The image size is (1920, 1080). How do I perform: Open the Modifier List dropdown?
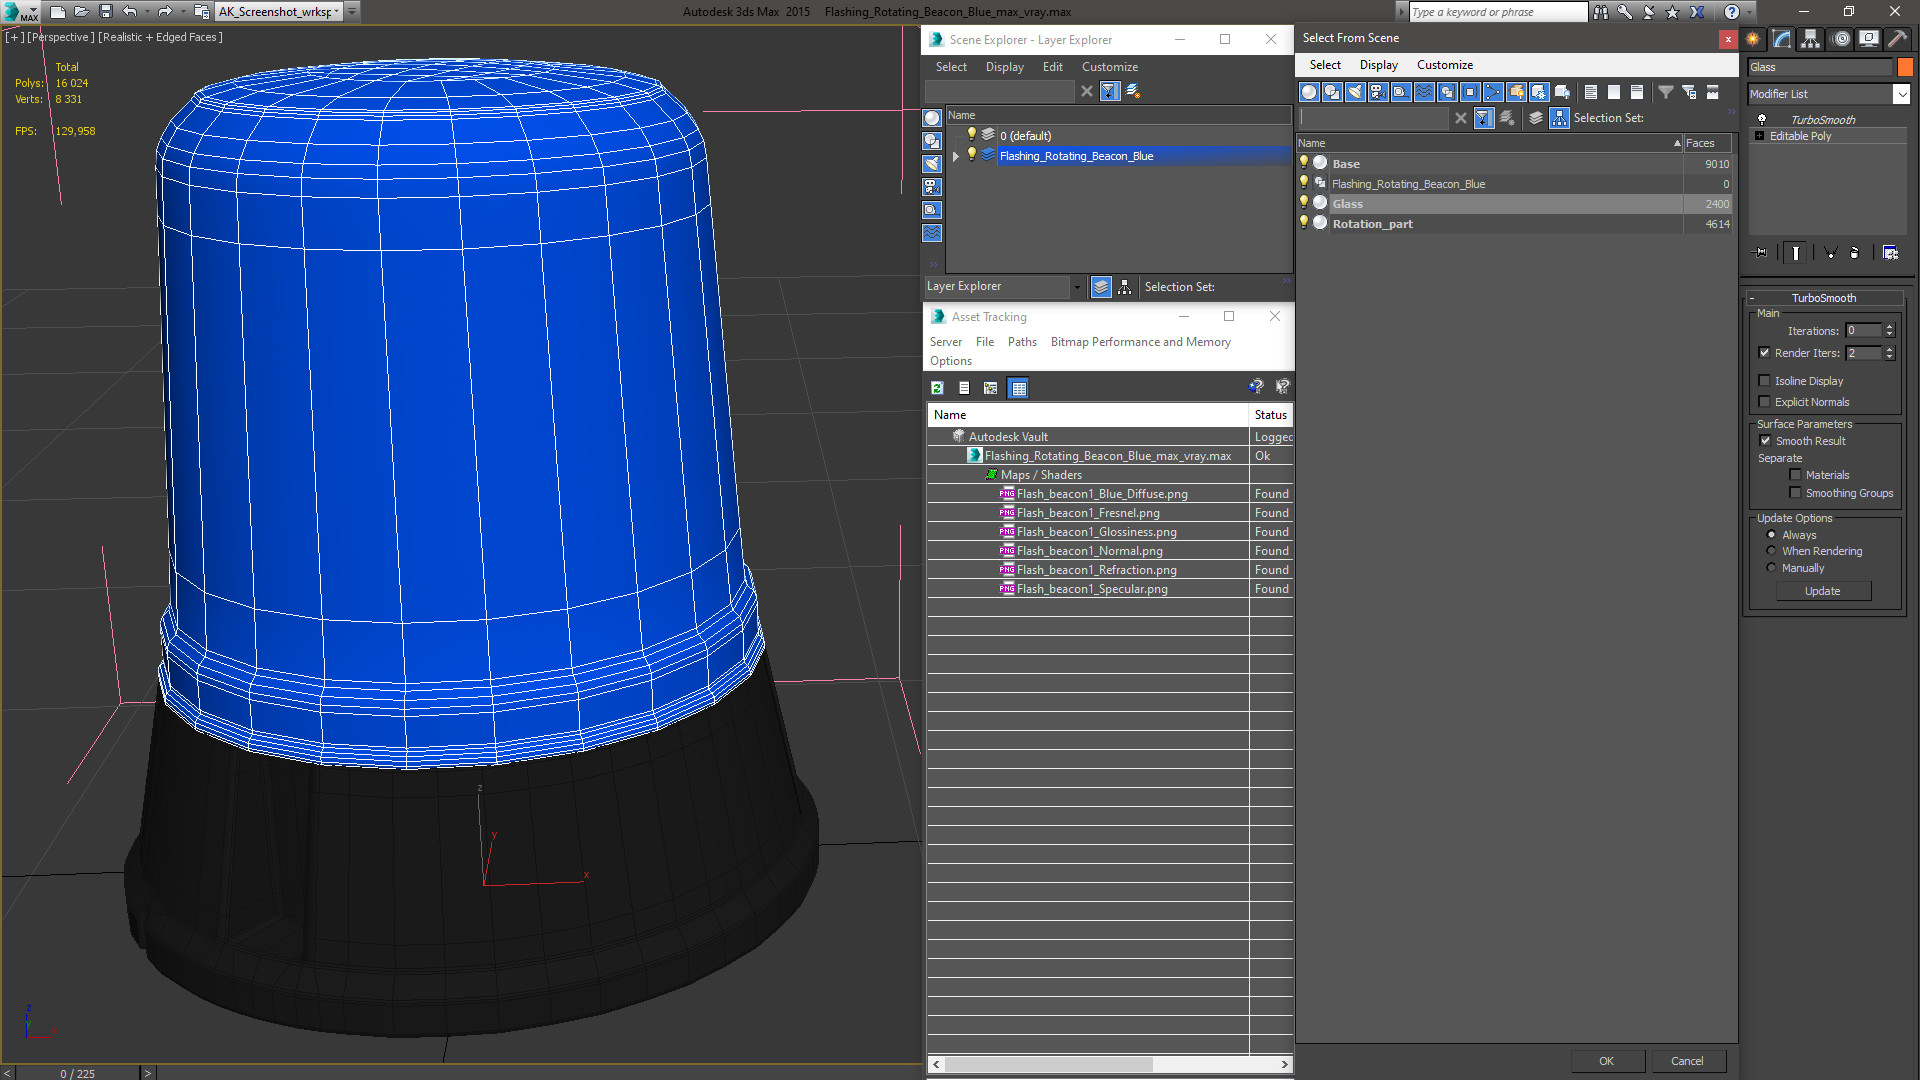pos(1901,94)
